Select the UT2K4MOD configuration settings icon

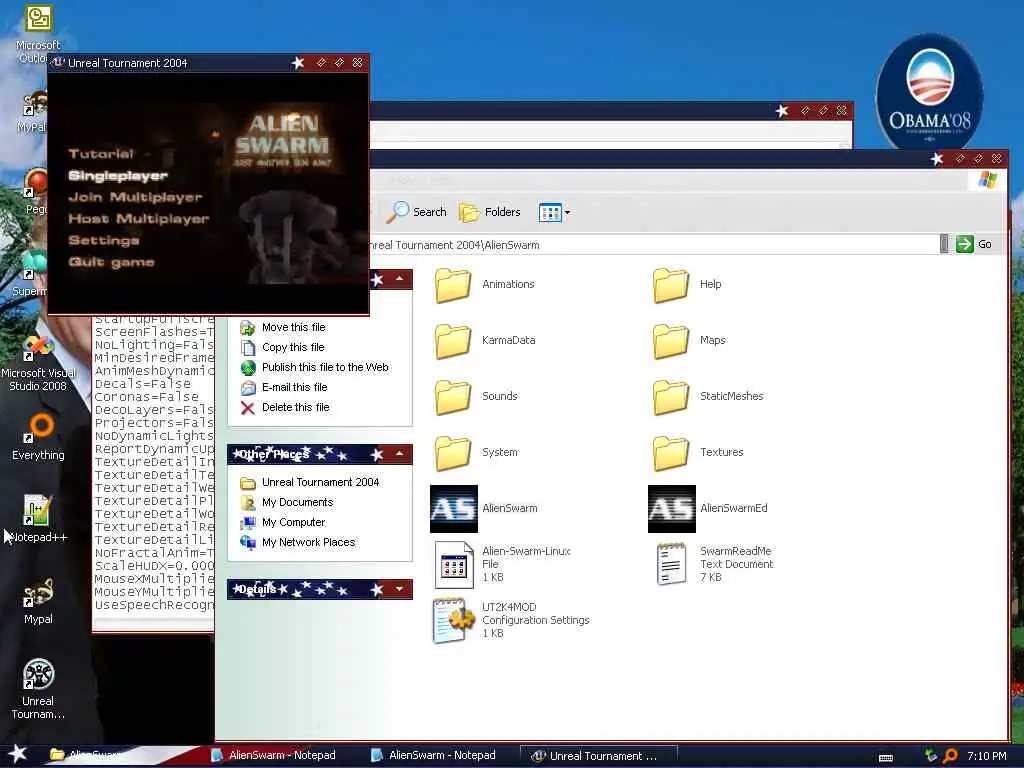[x=454, y=620]
